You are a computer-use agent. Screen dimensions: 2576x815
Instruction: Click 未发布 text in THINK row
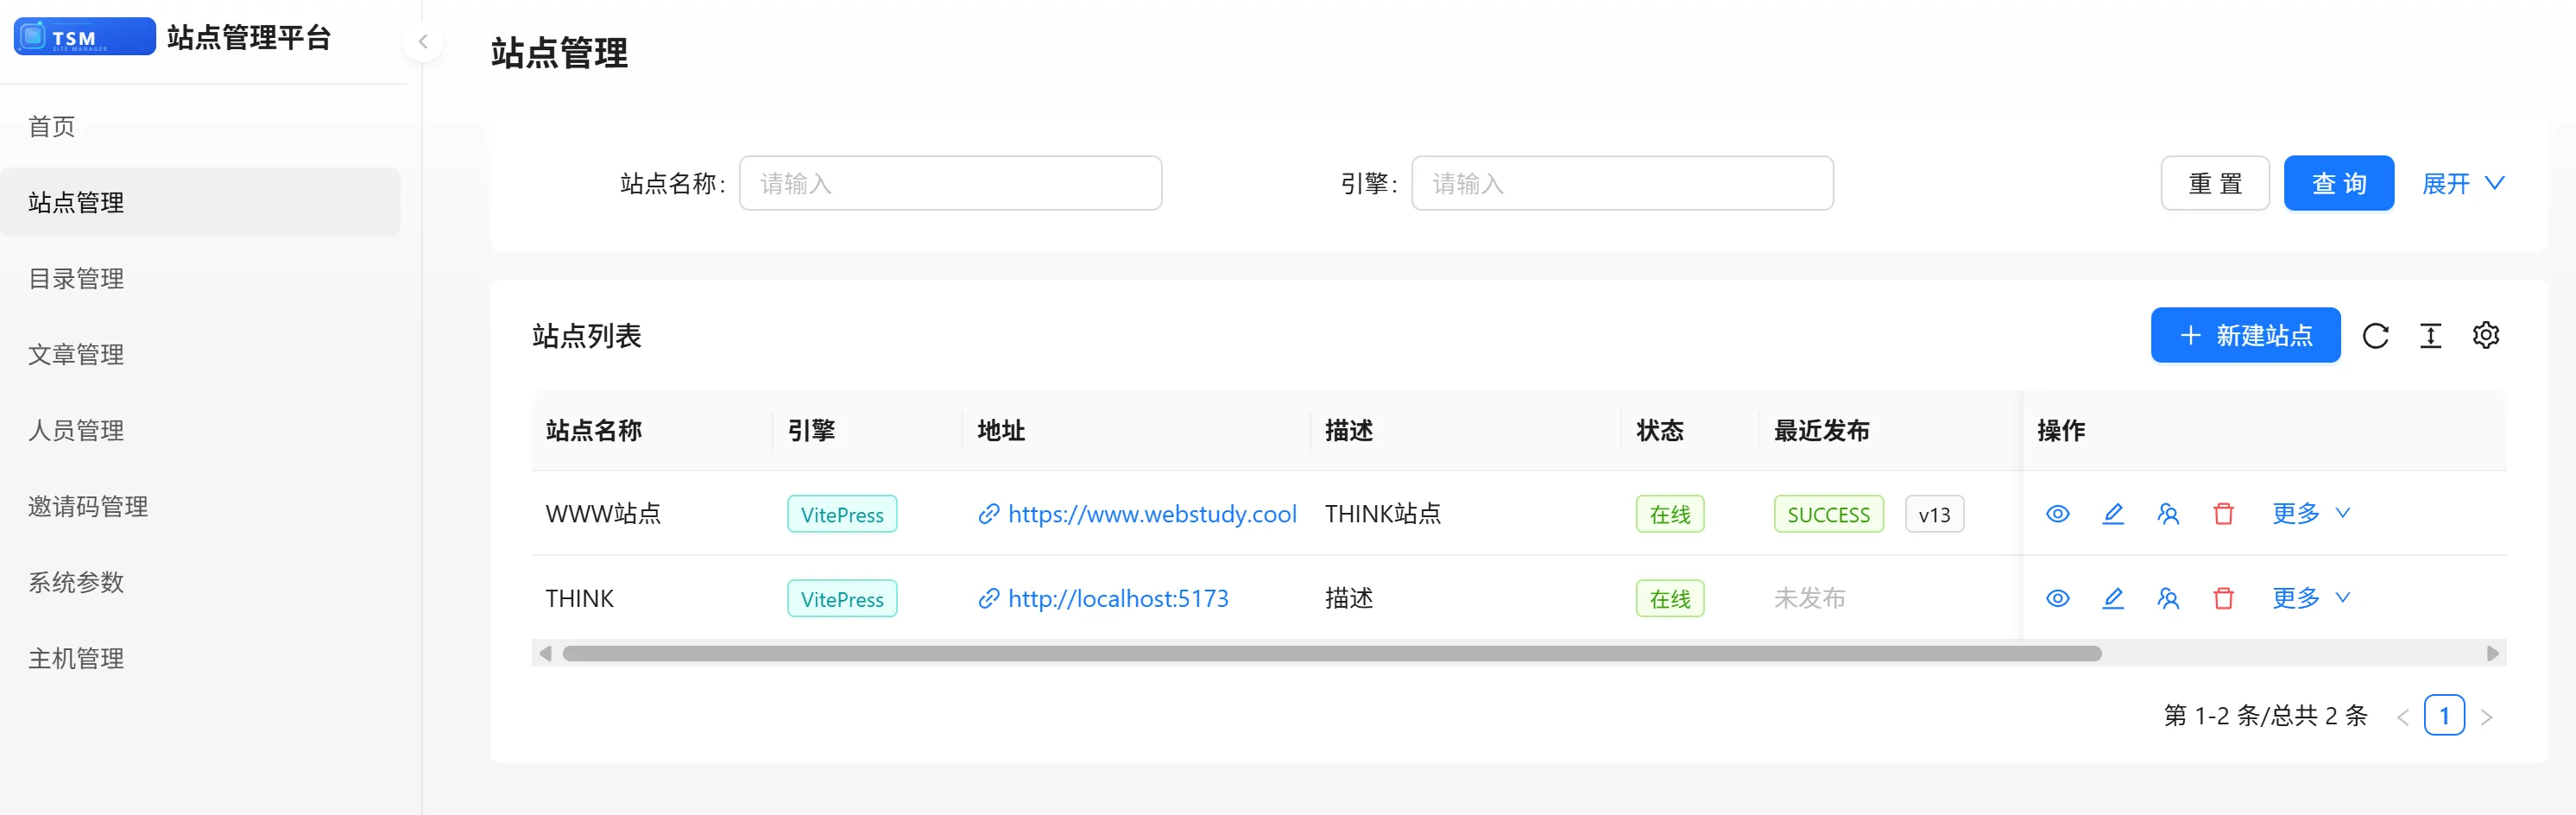pos(1809,598)
